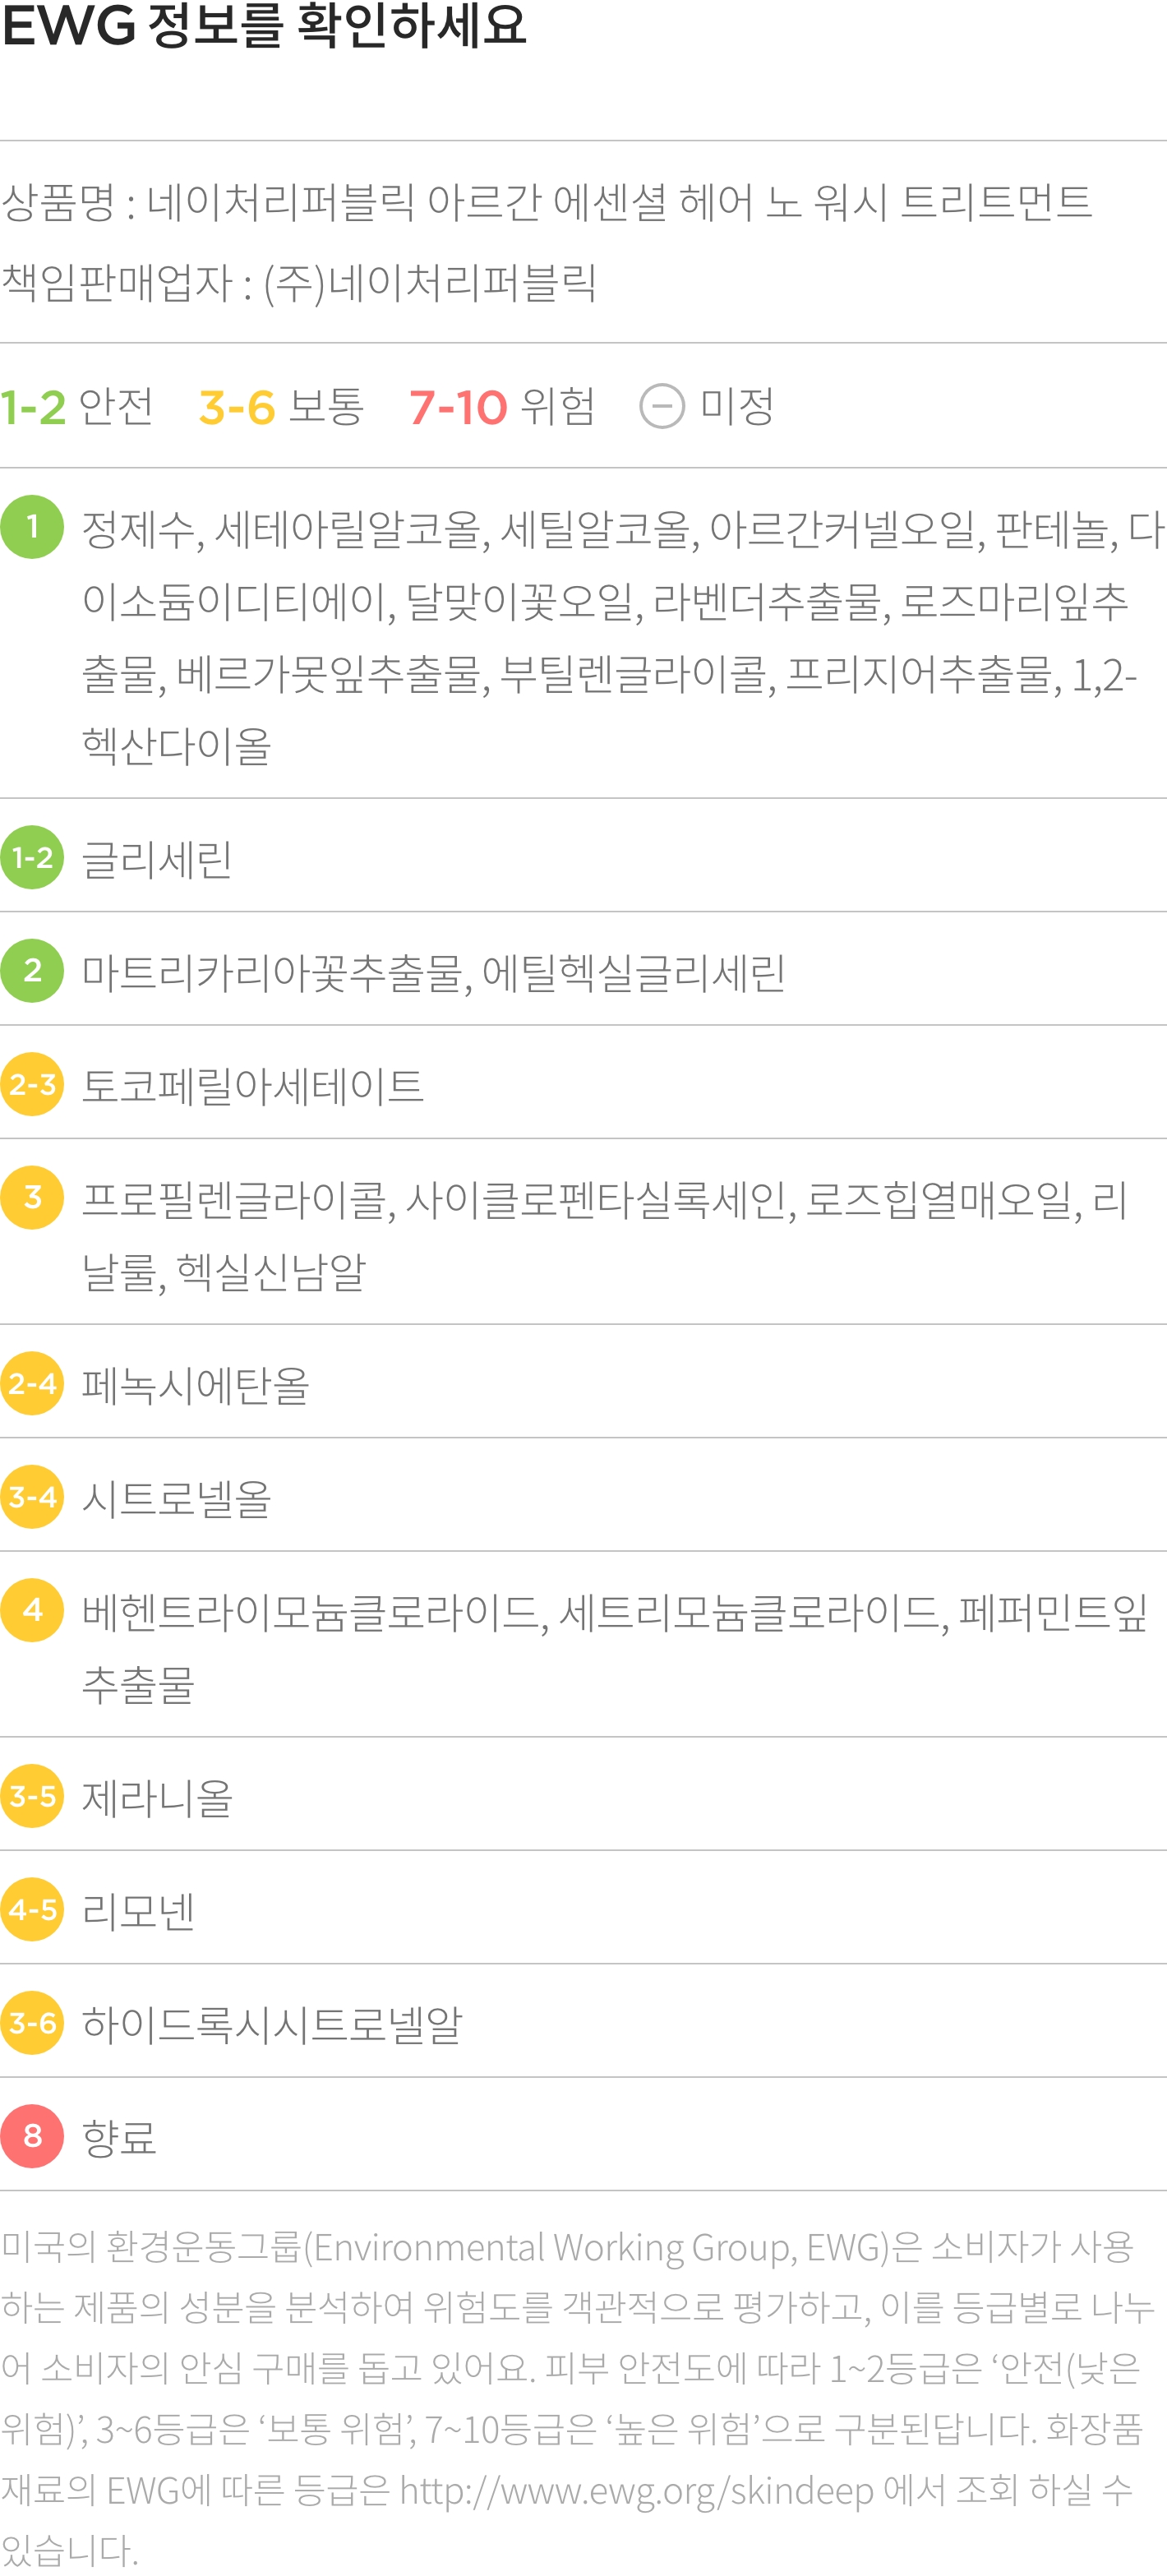The width and height of the screenshot is (1167, 2576).
Task: Click the 향료 ingredient text
Action: coord(119,2137)
